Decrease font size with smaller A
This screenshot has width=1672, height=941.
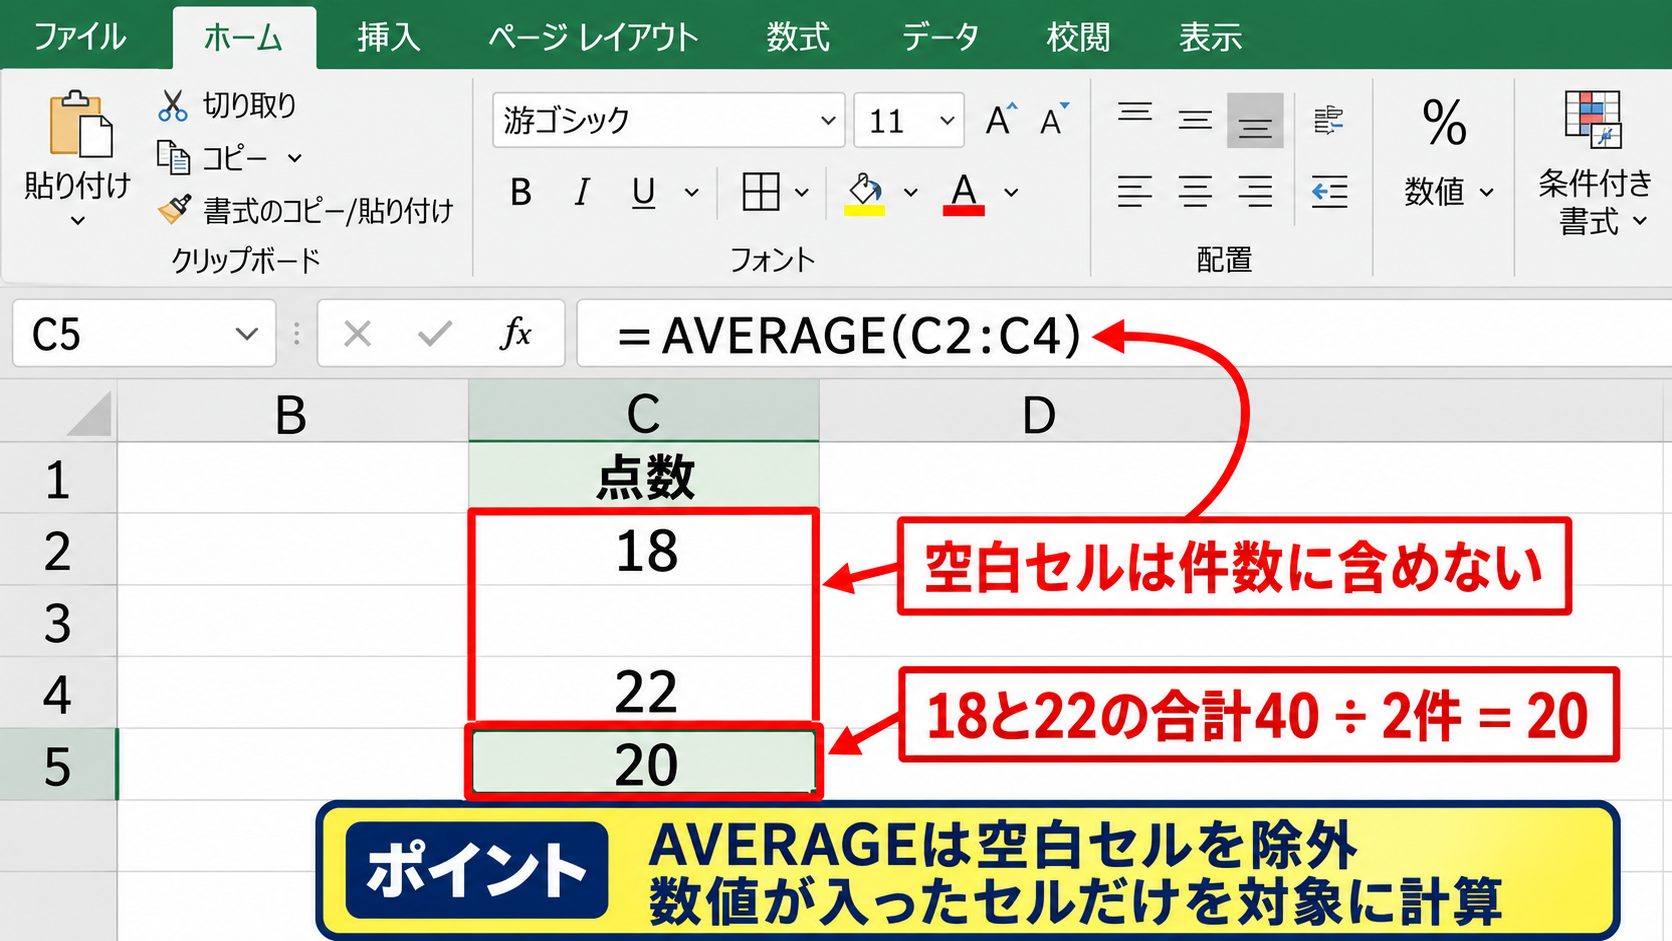1053,120
